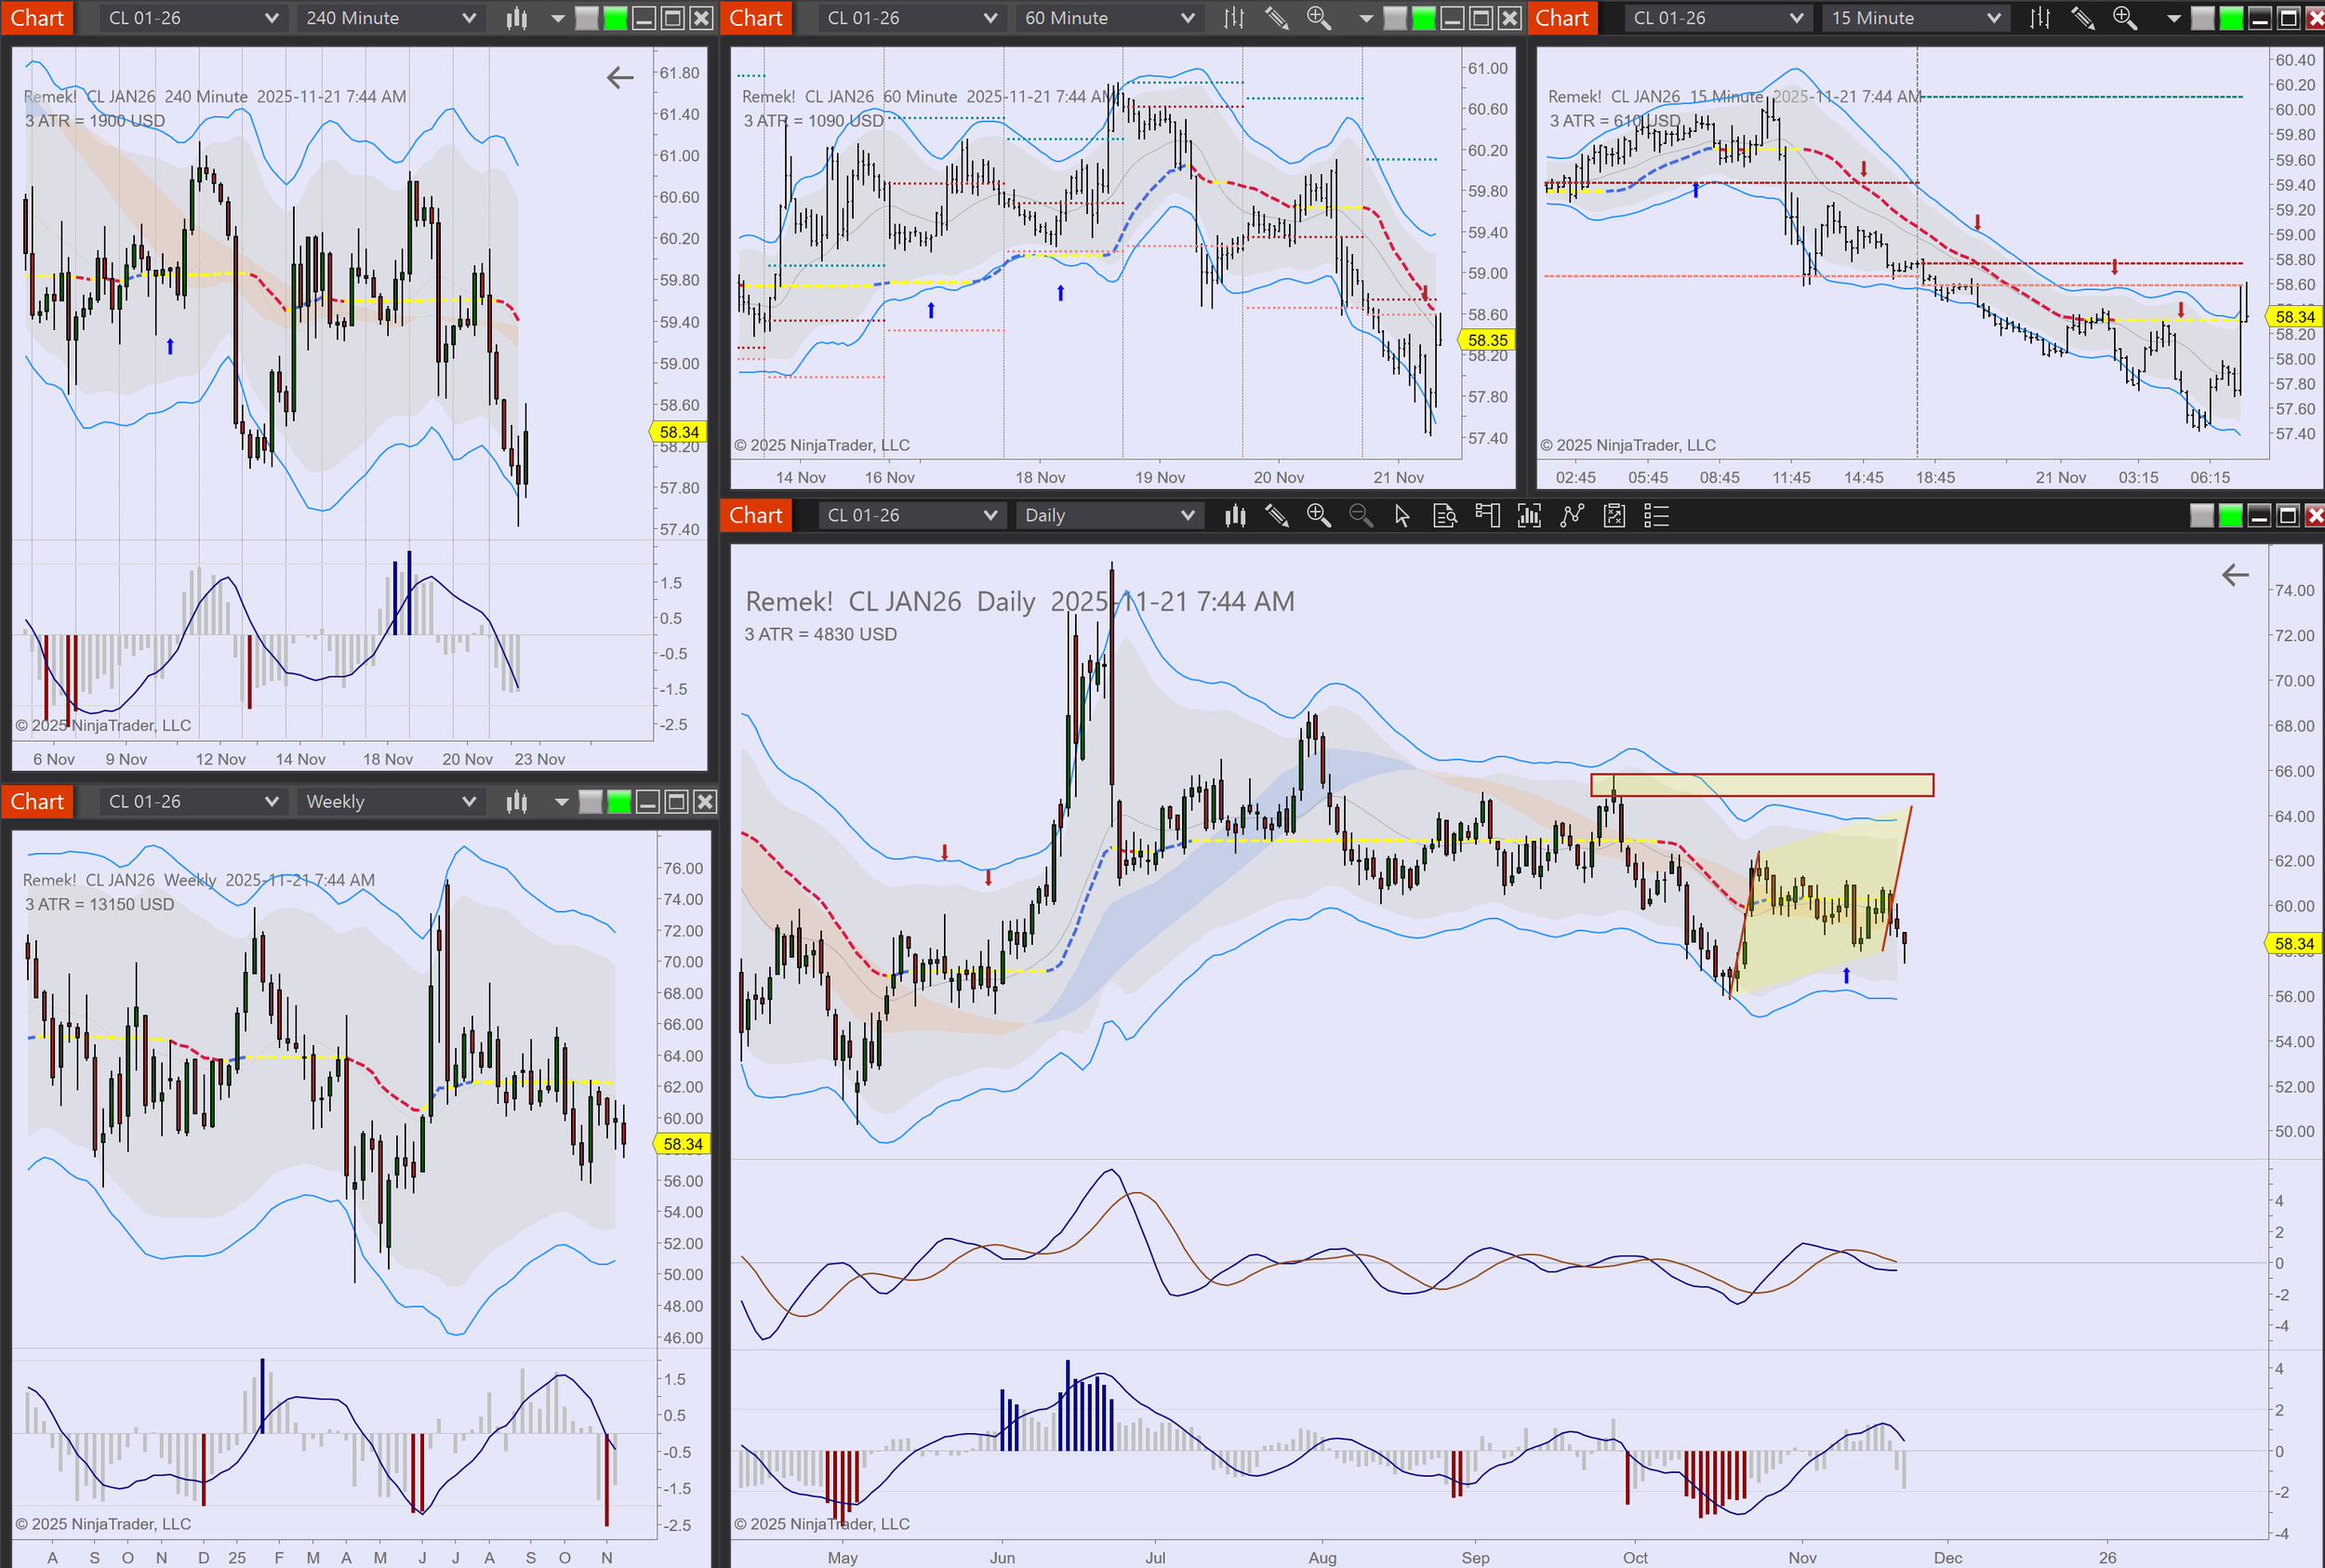Toggle gray link button on Daily chart
The width and height of the screenshot is (2325, 1568).
coord(2202,515)
